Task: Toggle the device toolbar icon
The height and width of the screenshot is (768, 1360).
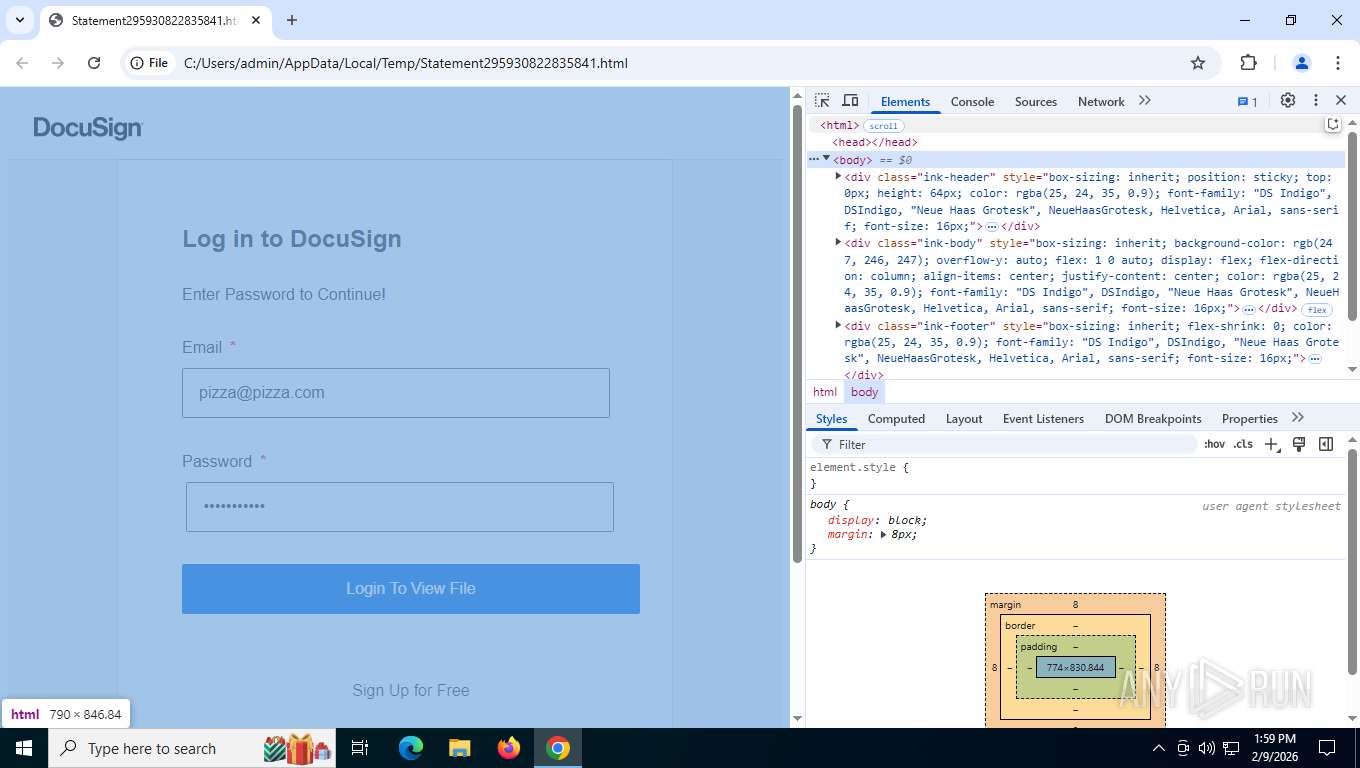Action: click(850, 101)
